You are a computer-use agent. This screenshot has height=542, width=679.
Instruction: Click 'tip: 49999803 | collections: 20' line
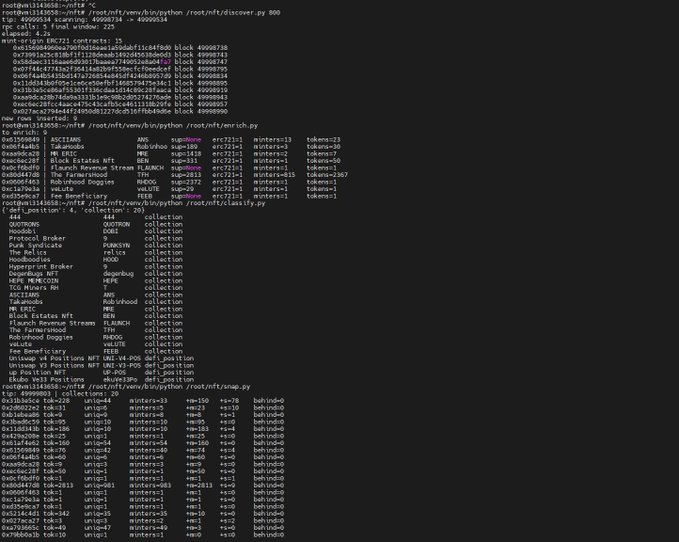[60, 394]
